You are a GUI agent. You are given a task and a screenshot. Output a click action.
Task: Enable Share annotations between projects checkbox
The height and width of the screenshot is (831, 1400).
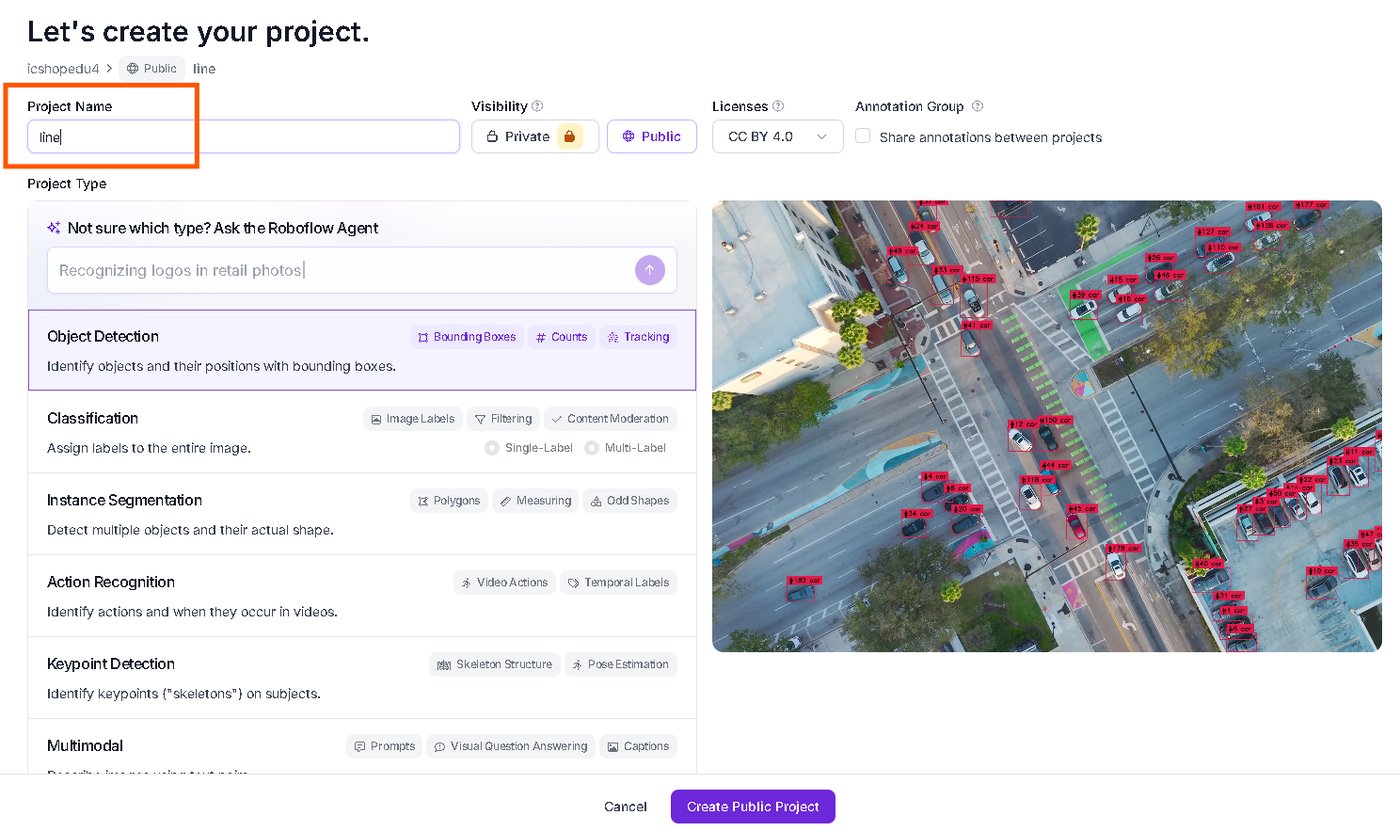click(x=863, y=136)
